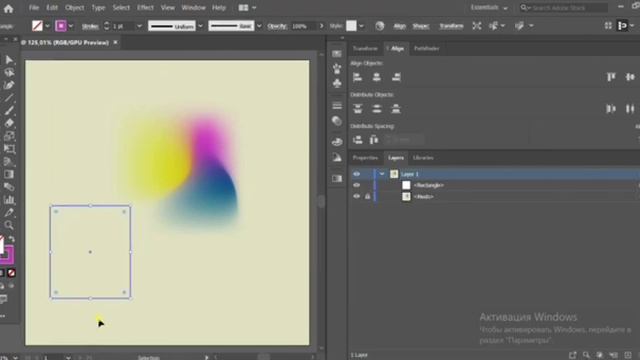Screen dimensions: 640x360
Task: Switch to the Pathfinder tab
Action: point(426,49)
